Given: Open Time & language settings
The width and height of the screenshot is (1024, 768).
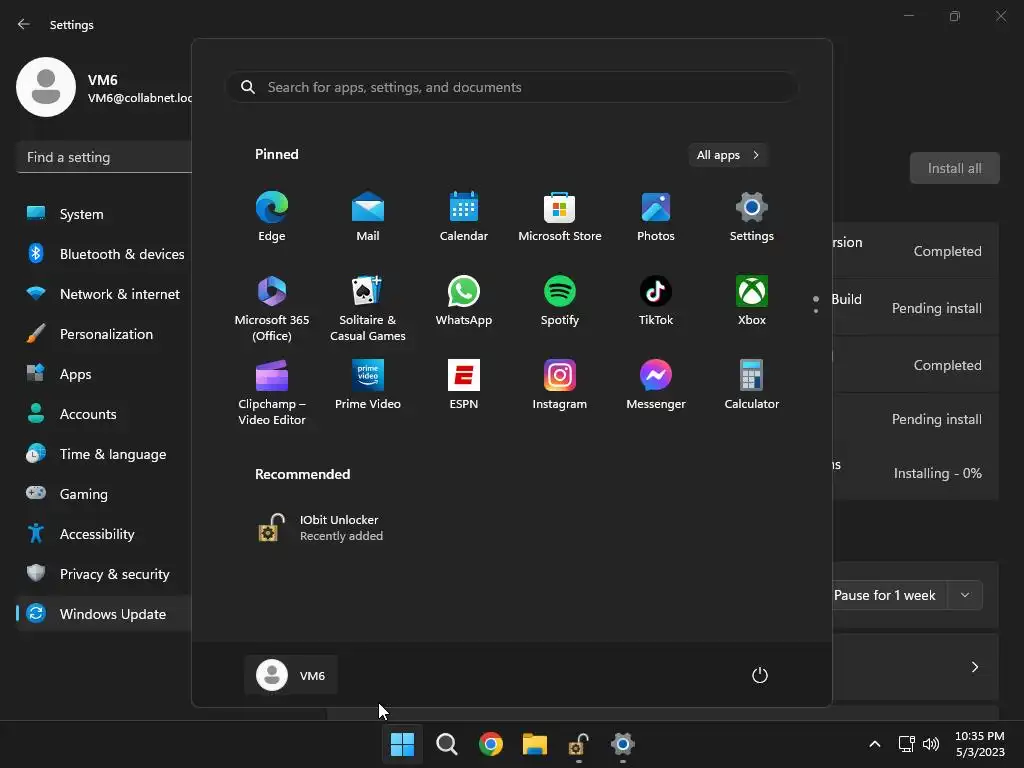Looking at the screenshot, I should [x=104, y=454].
